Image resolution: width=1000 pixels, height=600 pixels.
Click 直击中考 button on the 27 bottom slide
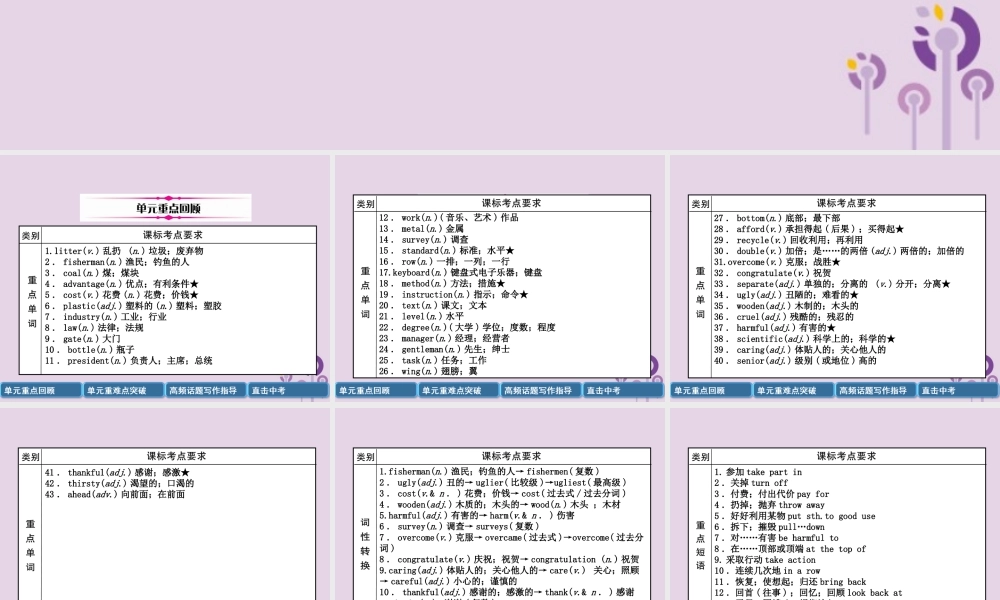pyautogui.click(x=957, y=390)
